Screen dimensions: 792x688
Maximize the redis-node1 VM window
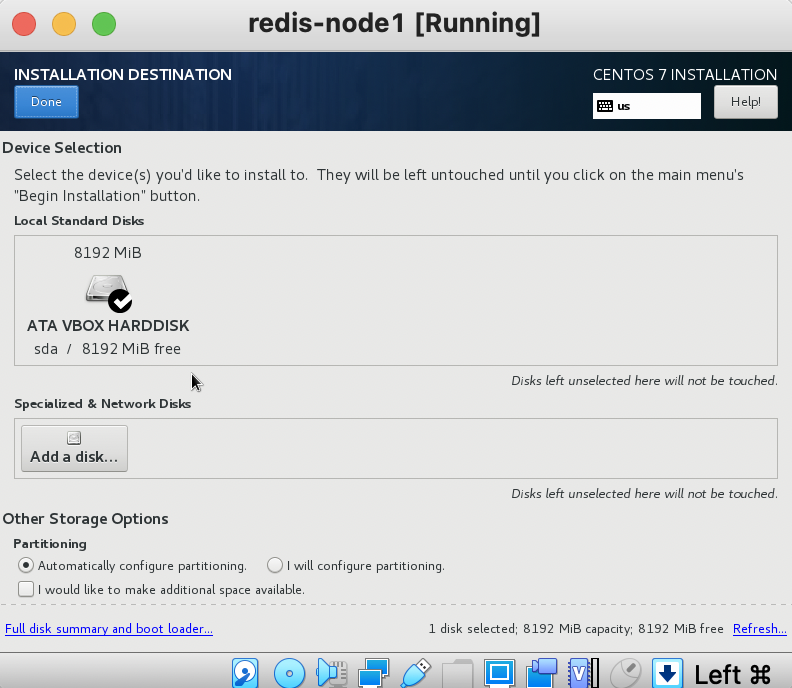click(x=104, y=24)
